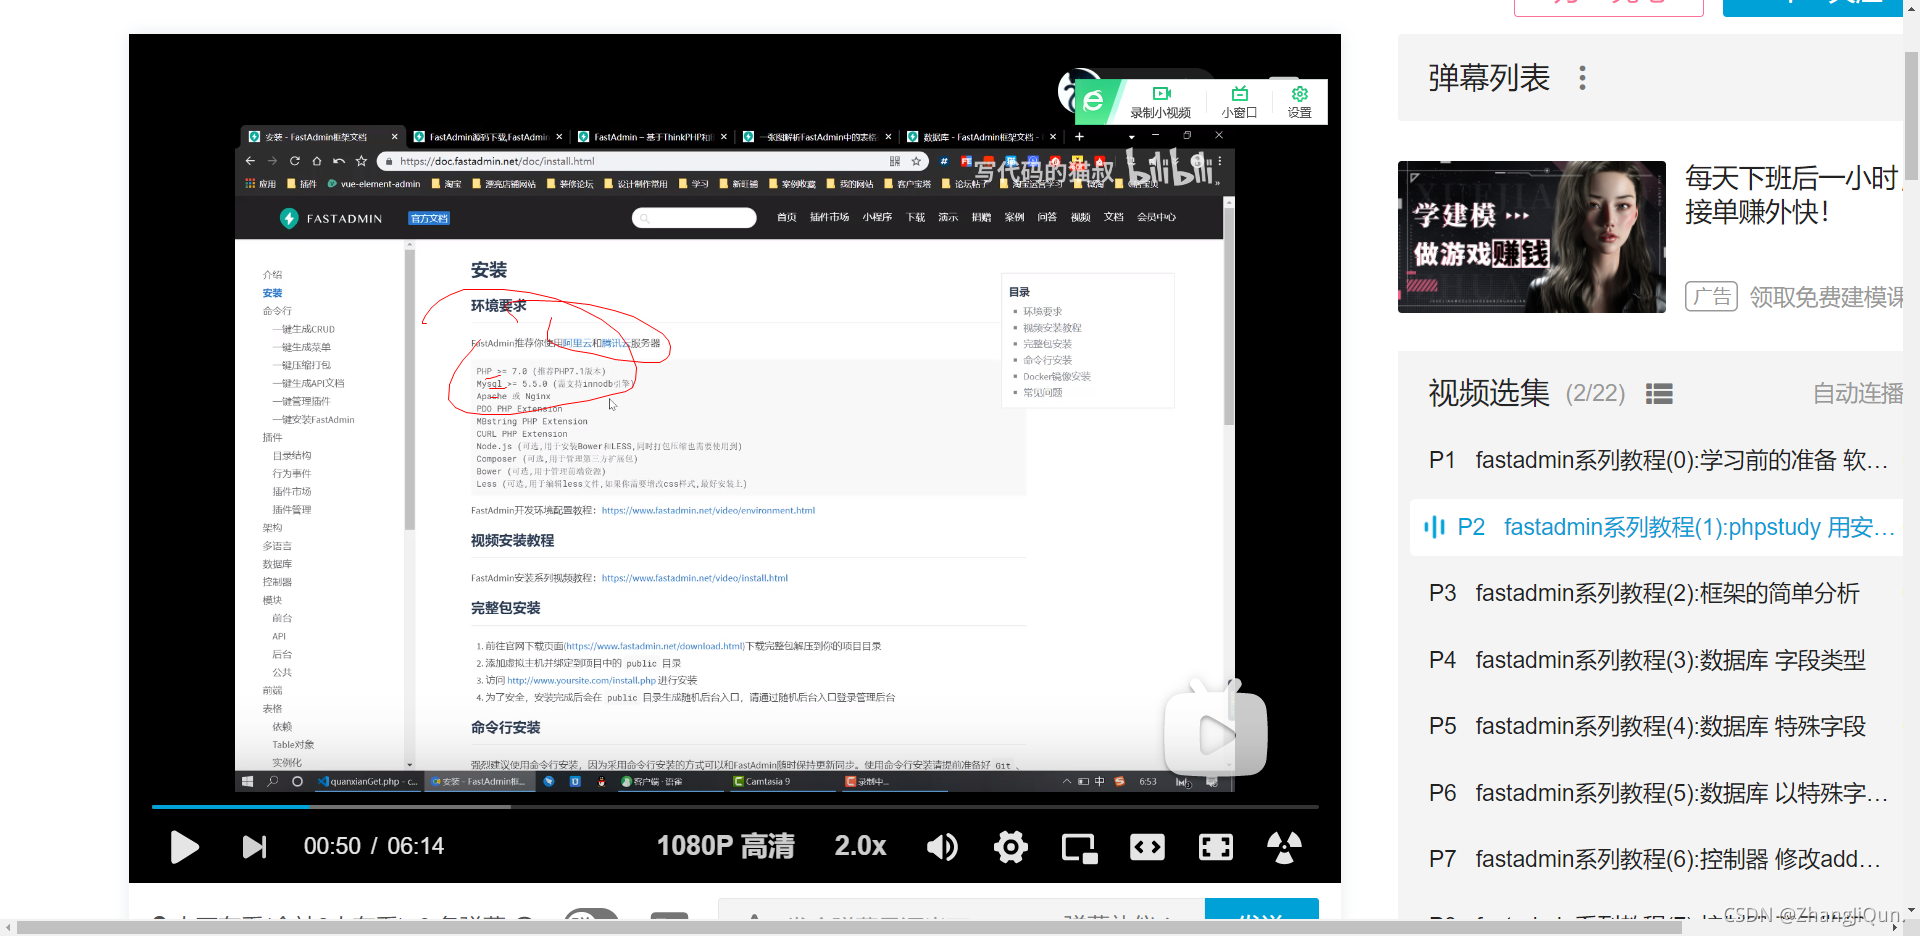Screen dimensions: 1920x936
Task: Select P6 数据库 以特殊字 episode
Action: [x=1657, y=793]
